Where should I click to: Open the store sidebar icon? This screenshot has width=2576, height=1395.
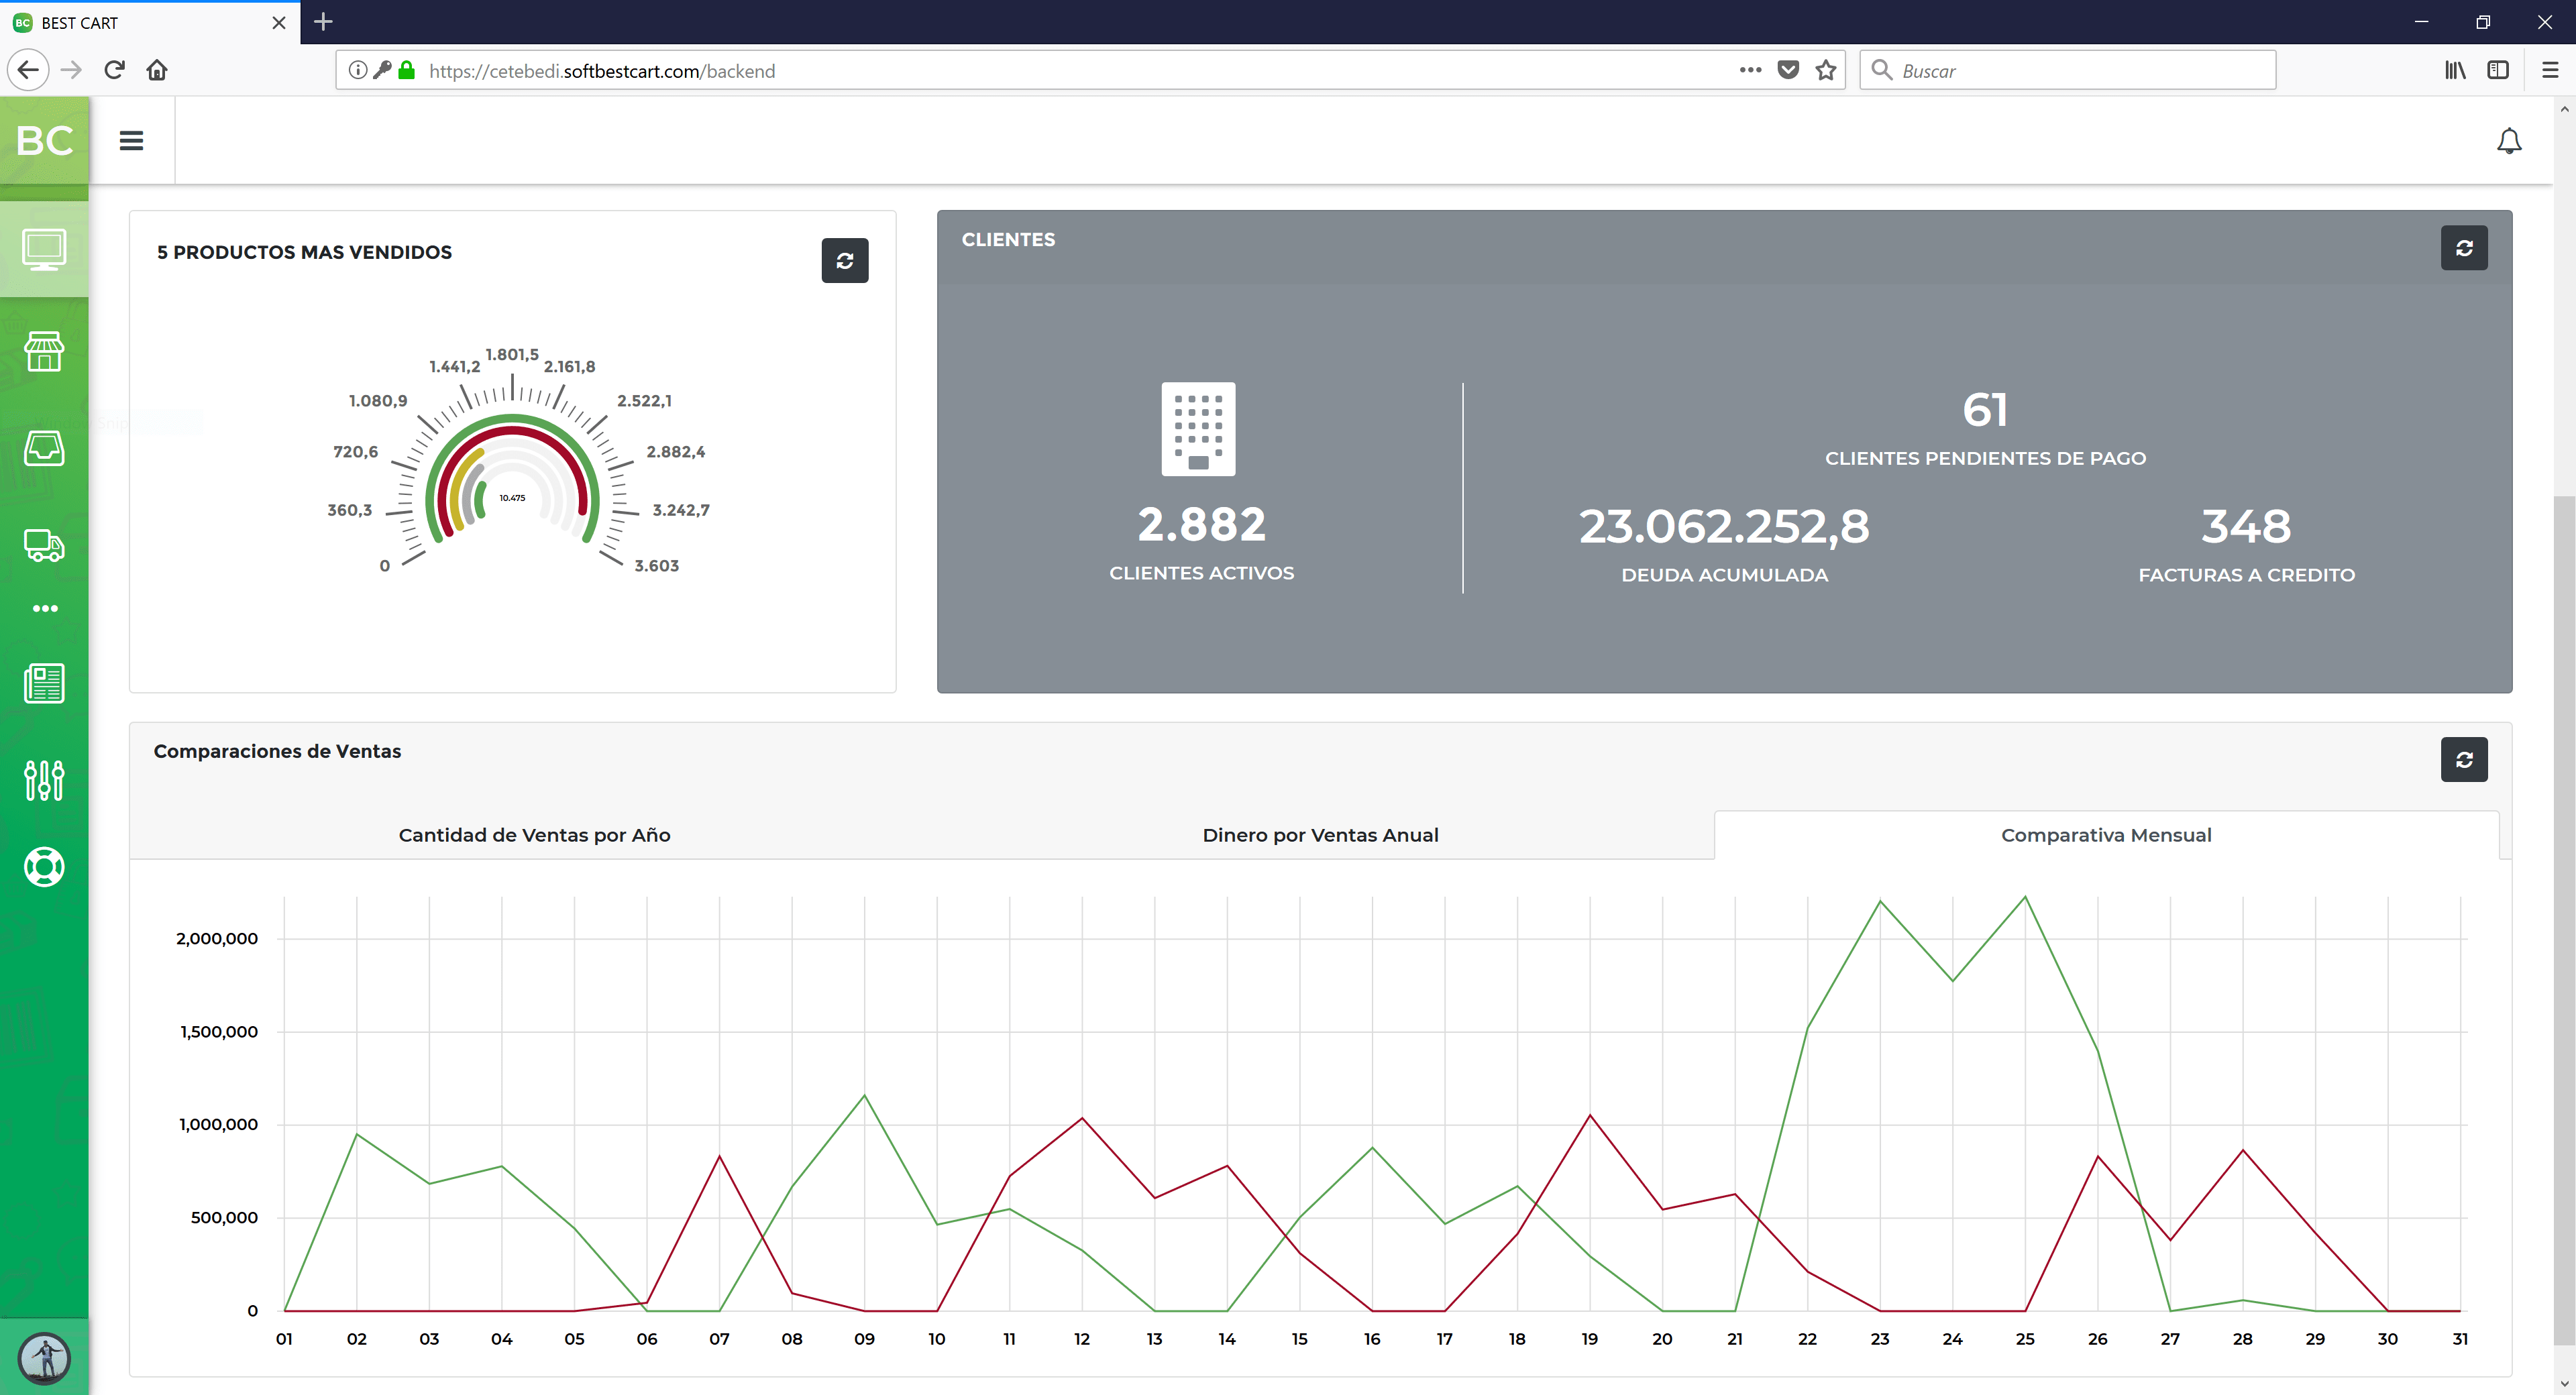44,351
